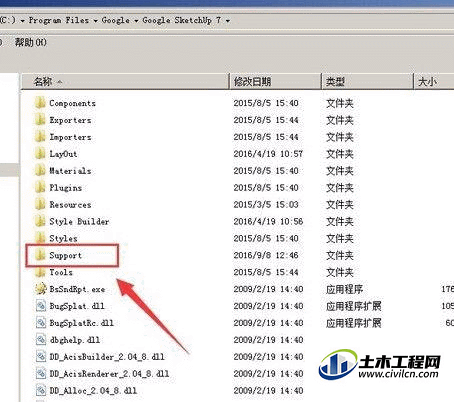Select the dbghelp.dll file icon
Image resolution: width=454 pixels, height=402 pixels.
(41, 340)
